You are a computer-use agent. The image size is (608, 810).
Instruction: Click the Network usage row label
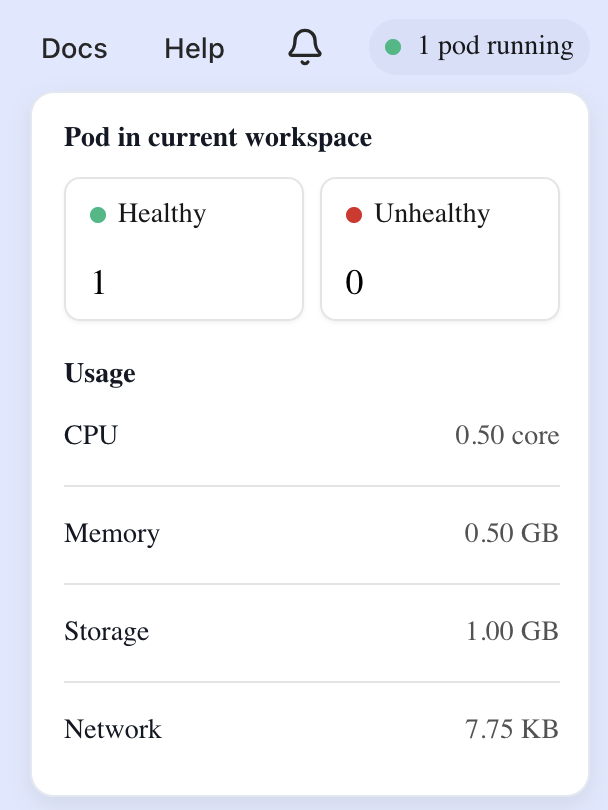pyautogui.click(x=113, y=730)
